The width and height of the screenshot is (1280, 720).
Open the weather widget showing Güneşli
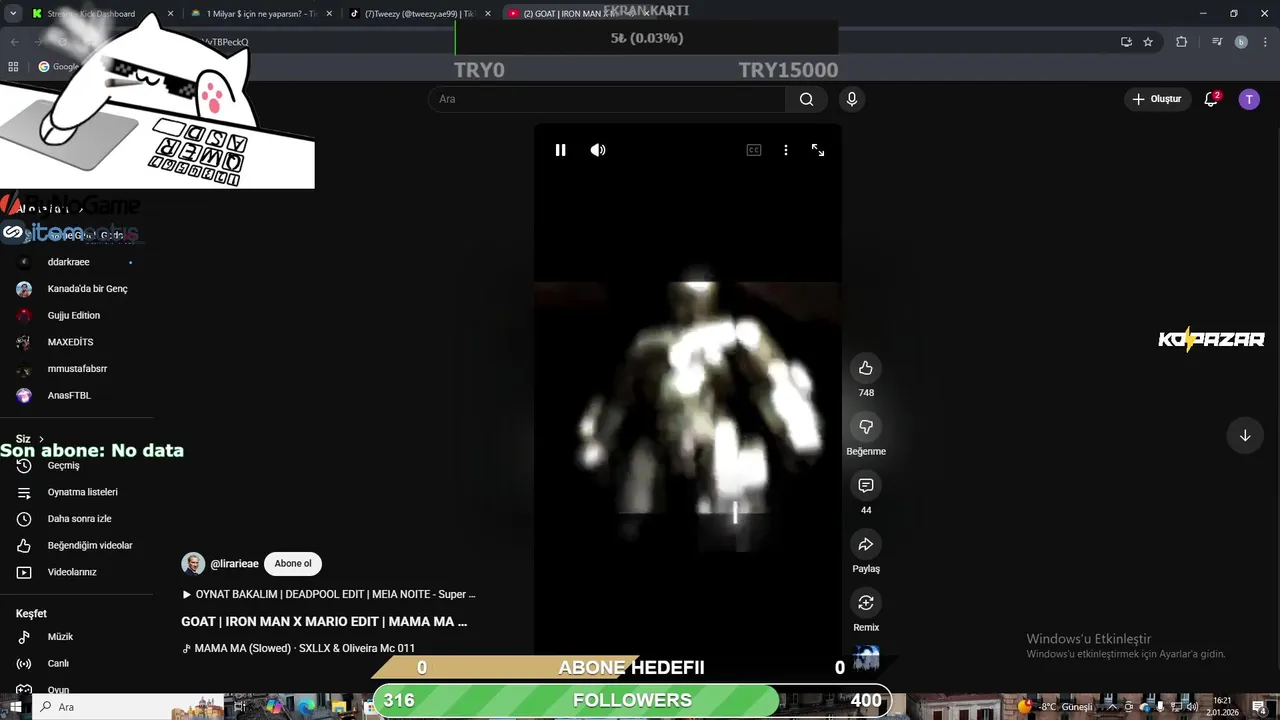[1056, 707]
